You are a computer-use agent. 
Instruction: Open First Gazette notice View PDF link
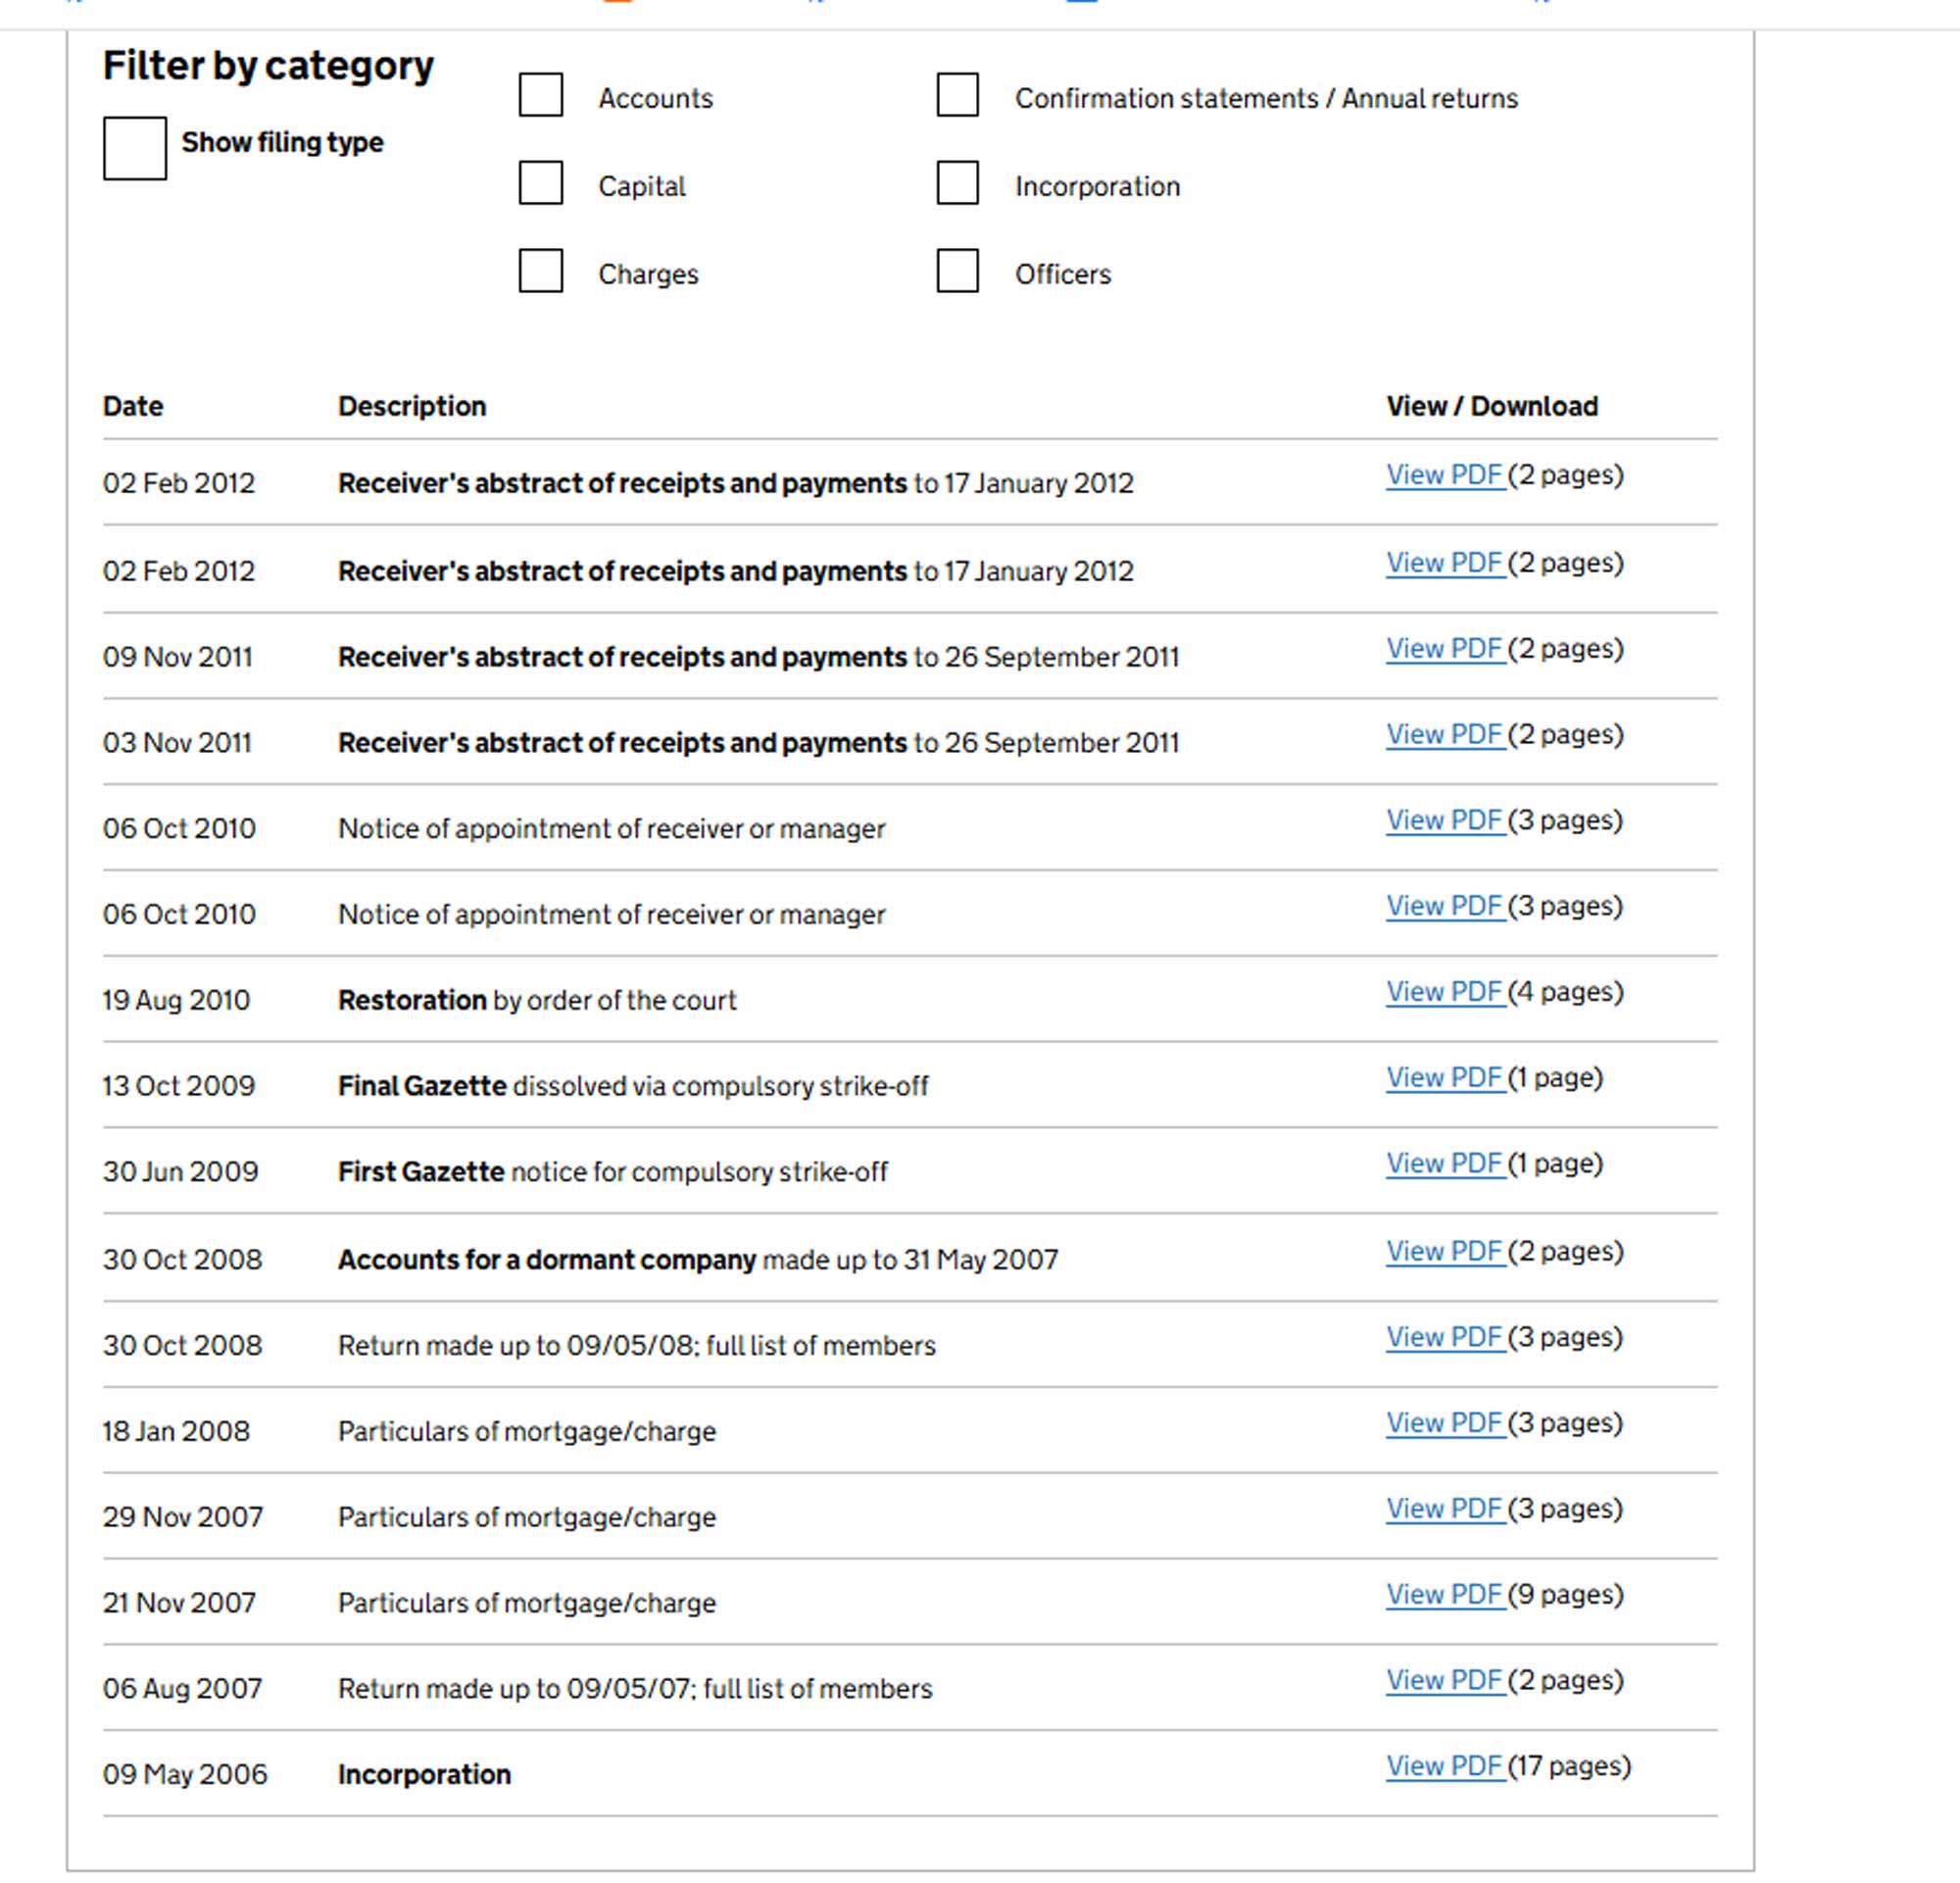(x=1444, y=1164)
